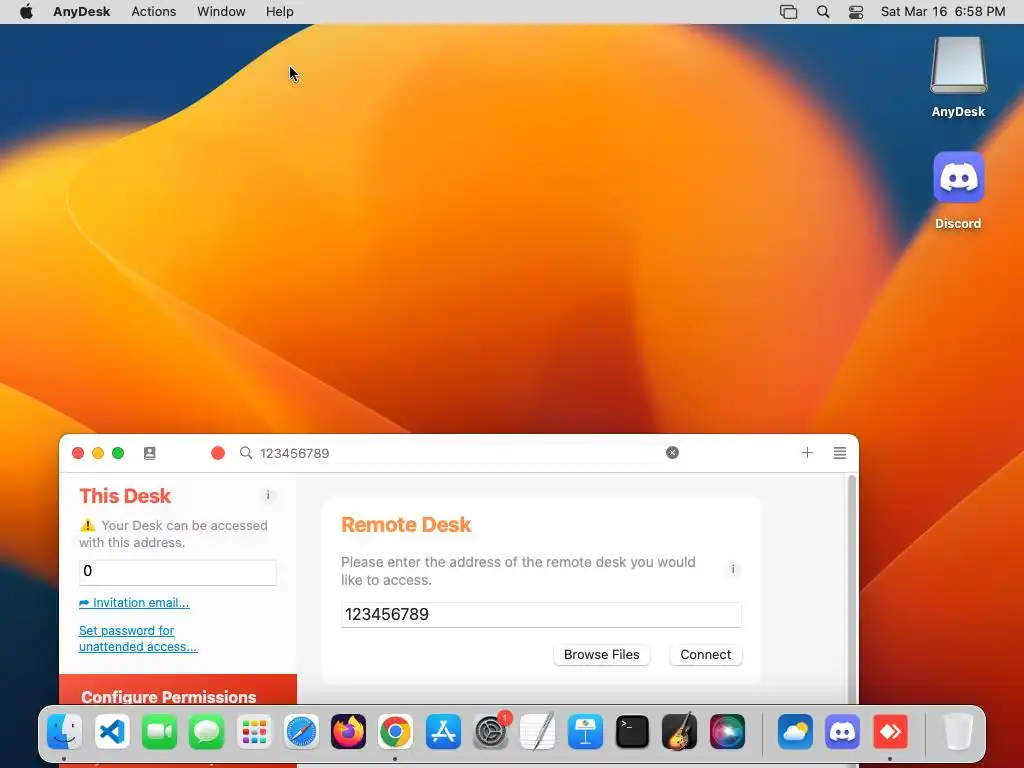Show This Desk info icon
1024x768 pixels.
pos(268,495)
